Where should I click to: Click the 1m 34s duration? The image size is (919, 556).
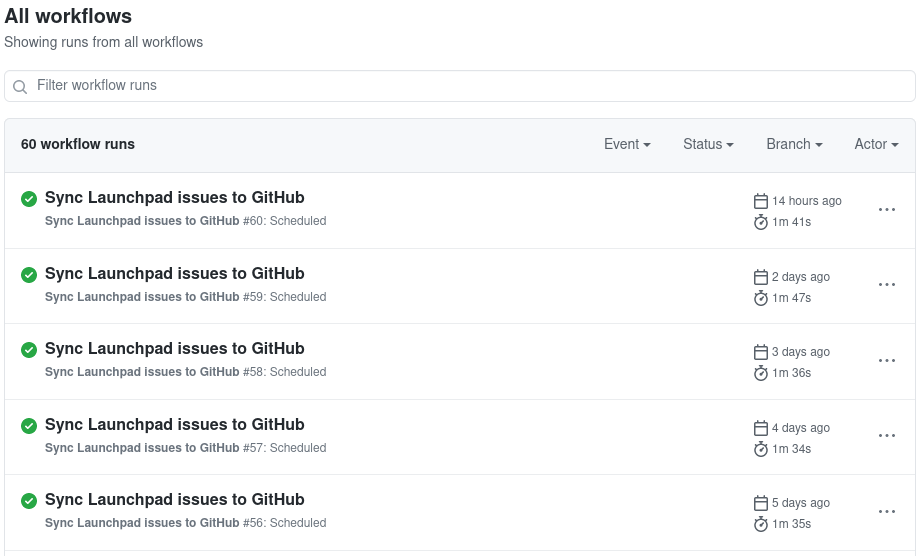click(x=791, y=449)
